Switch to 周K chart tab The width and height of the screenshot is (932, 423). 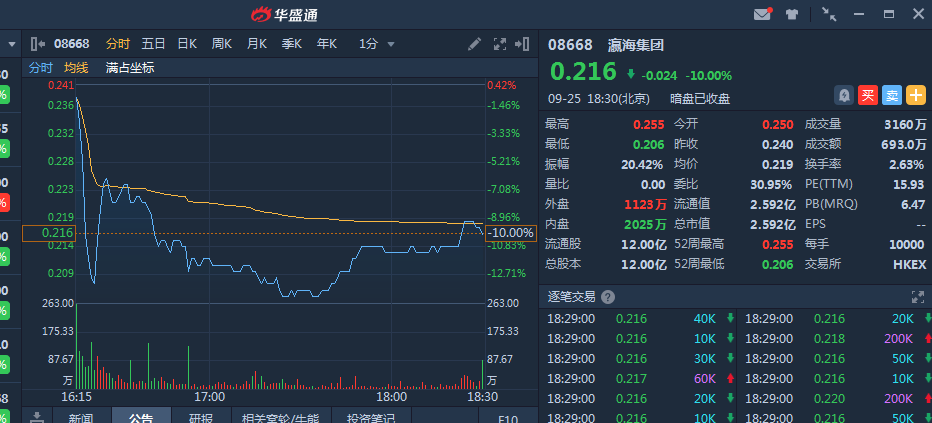222,44
